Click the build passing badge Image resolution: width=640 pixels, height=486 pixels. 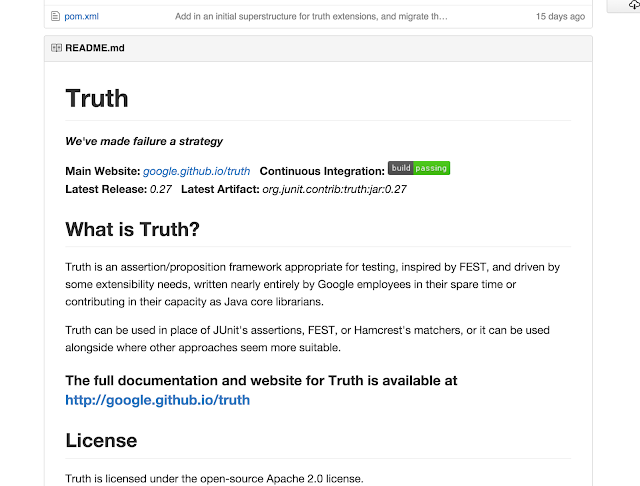419,168
